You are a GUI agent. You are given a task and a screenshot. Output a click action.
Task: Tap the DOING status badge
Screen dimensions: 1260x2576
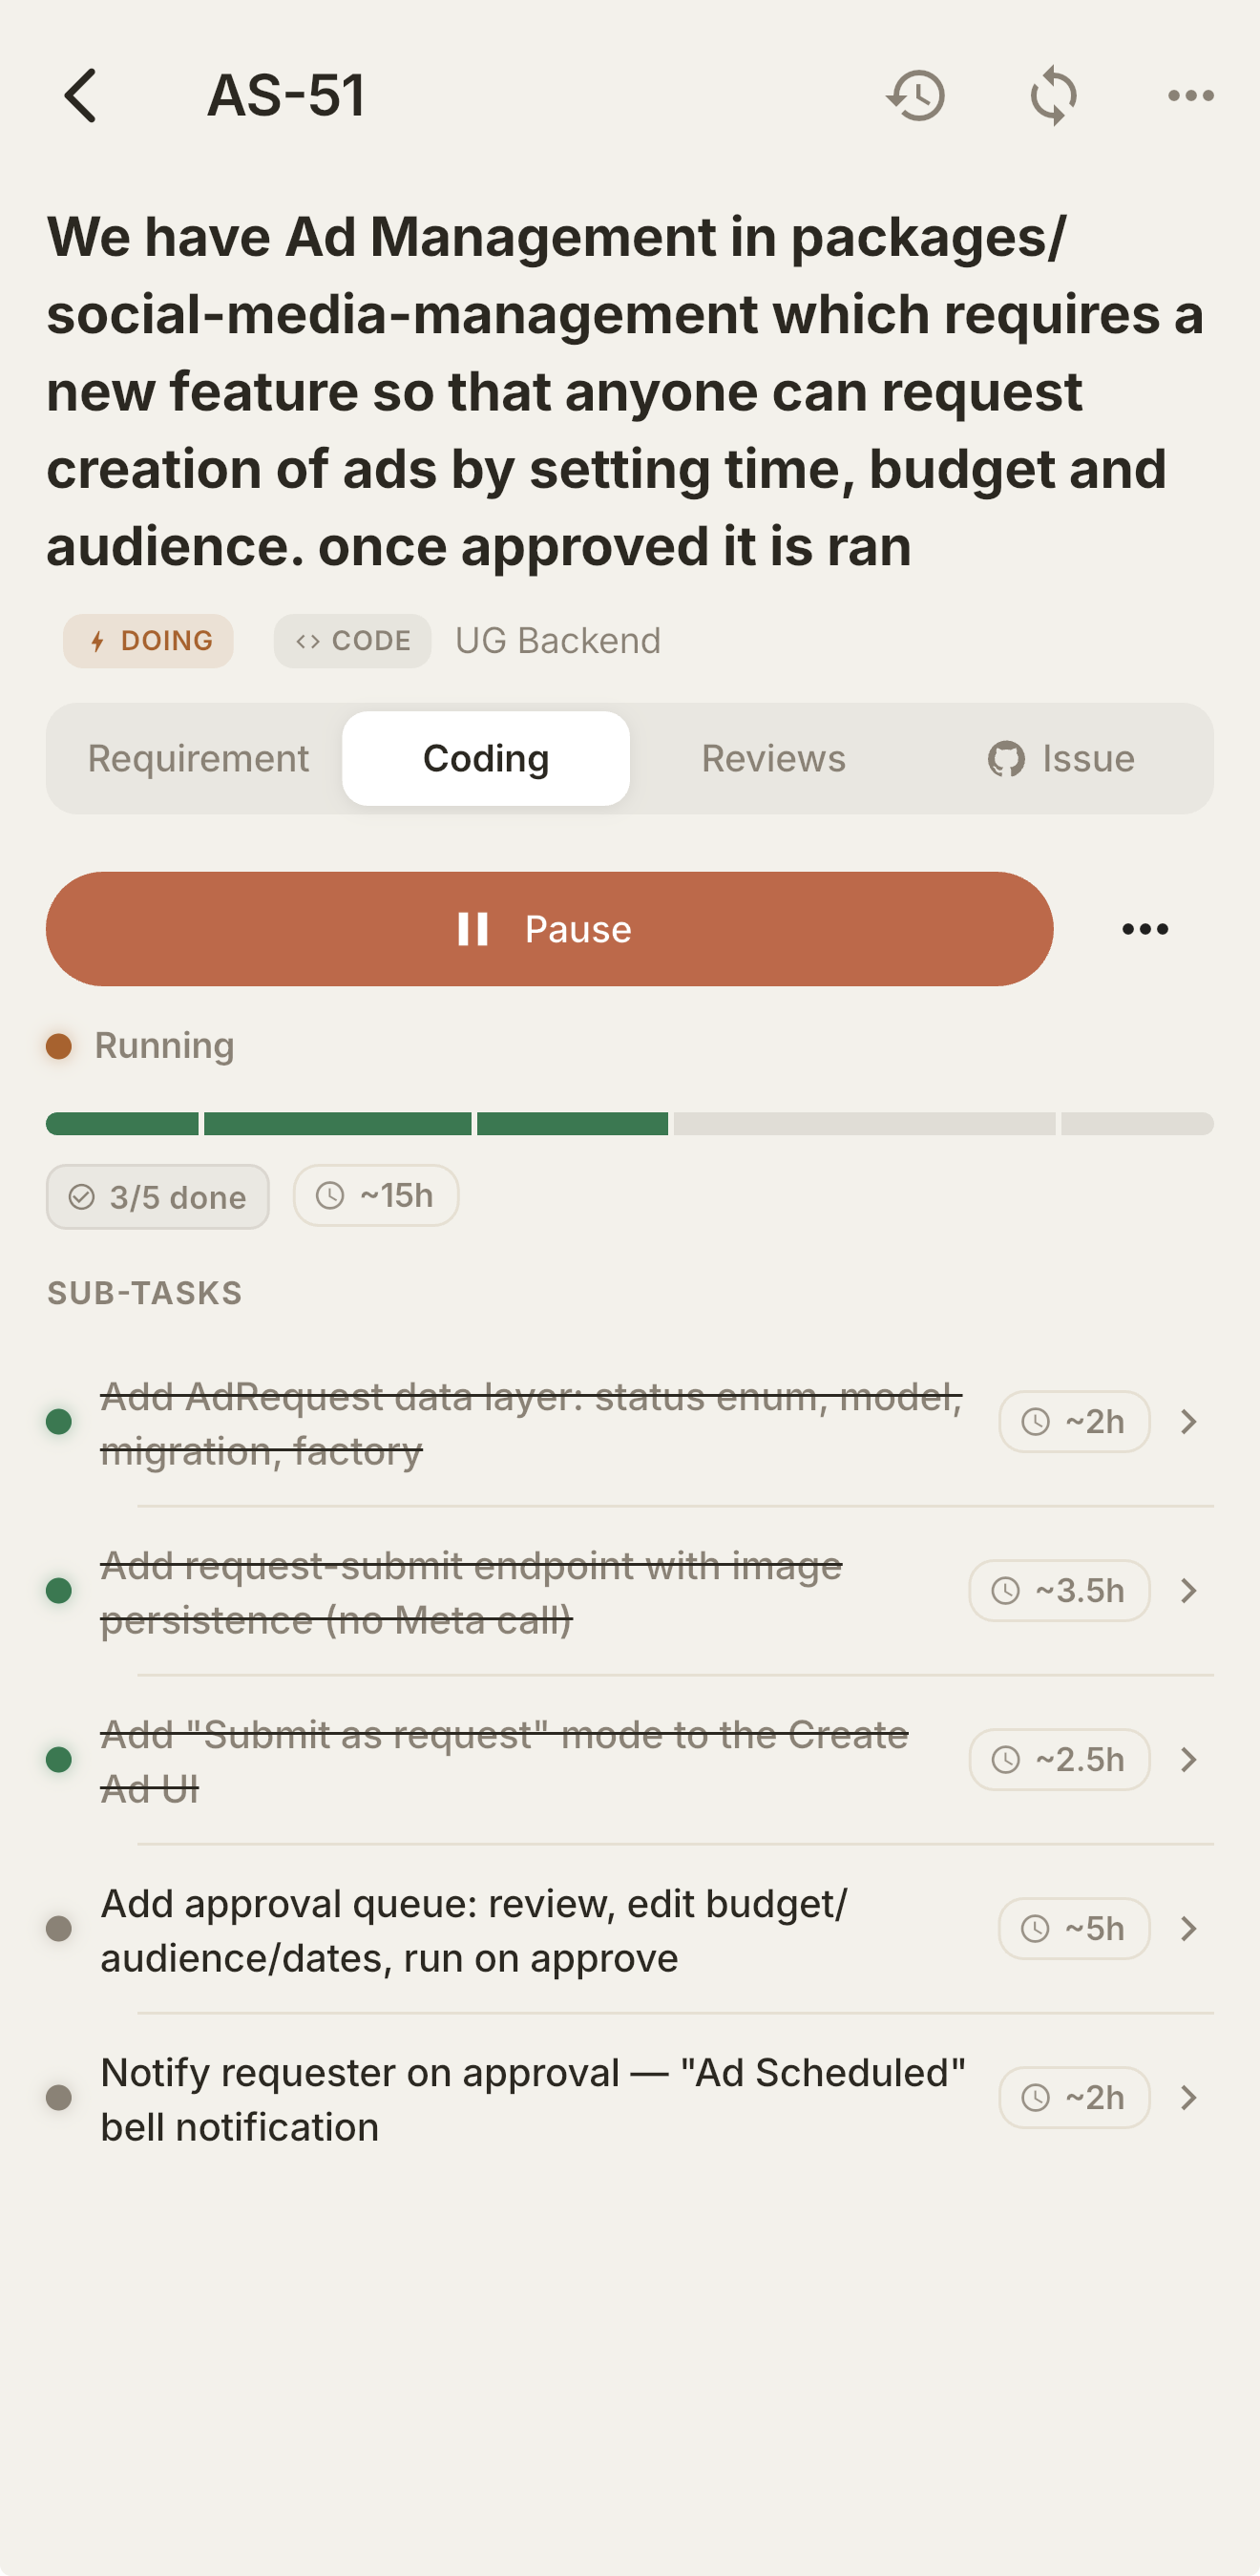coord(148,641)
